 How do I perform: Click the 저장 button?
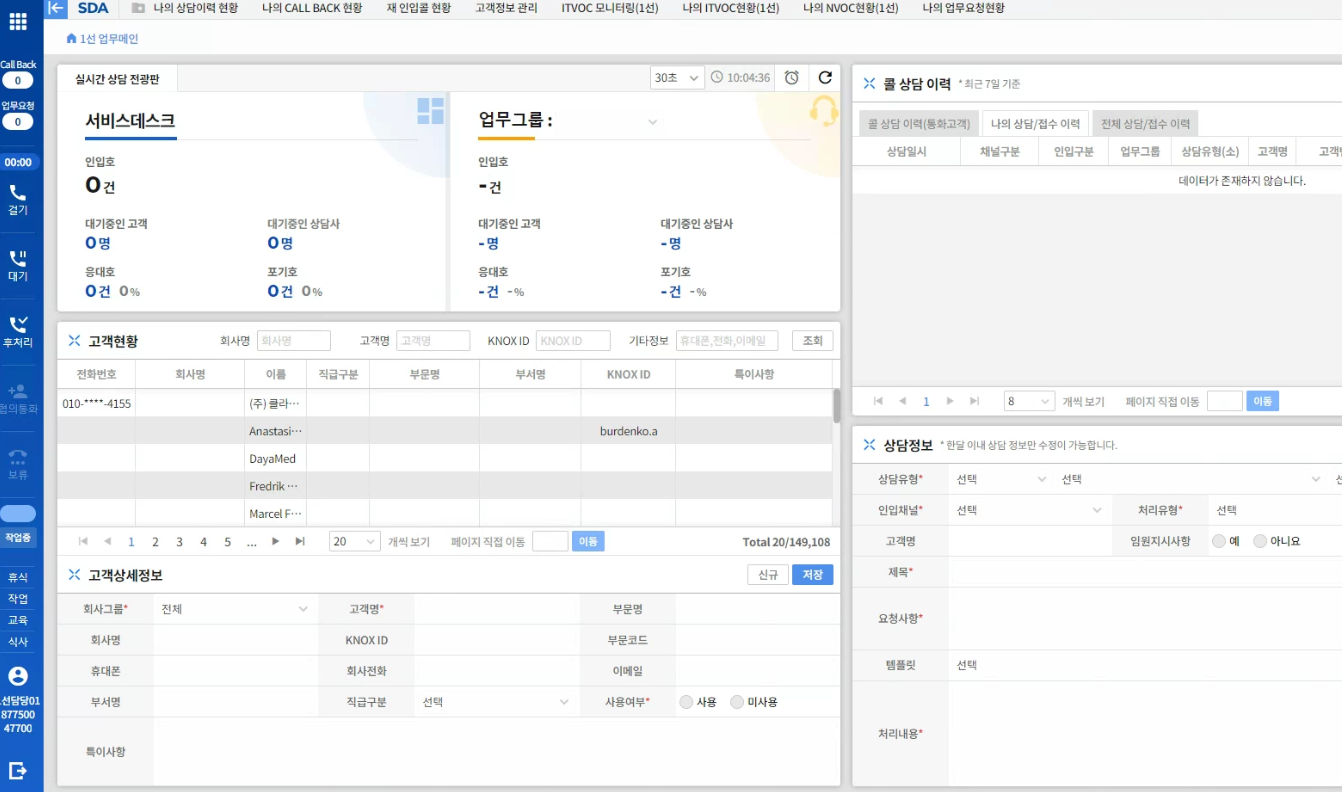(x=812, y=575)
